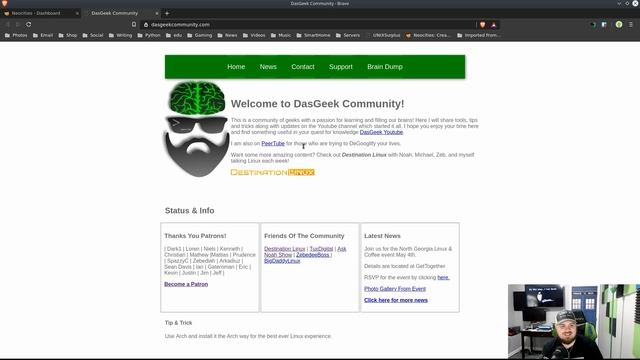Click the 'Latest News' heading
Viewport: 640px width, 360px height.
pos(382,236)
